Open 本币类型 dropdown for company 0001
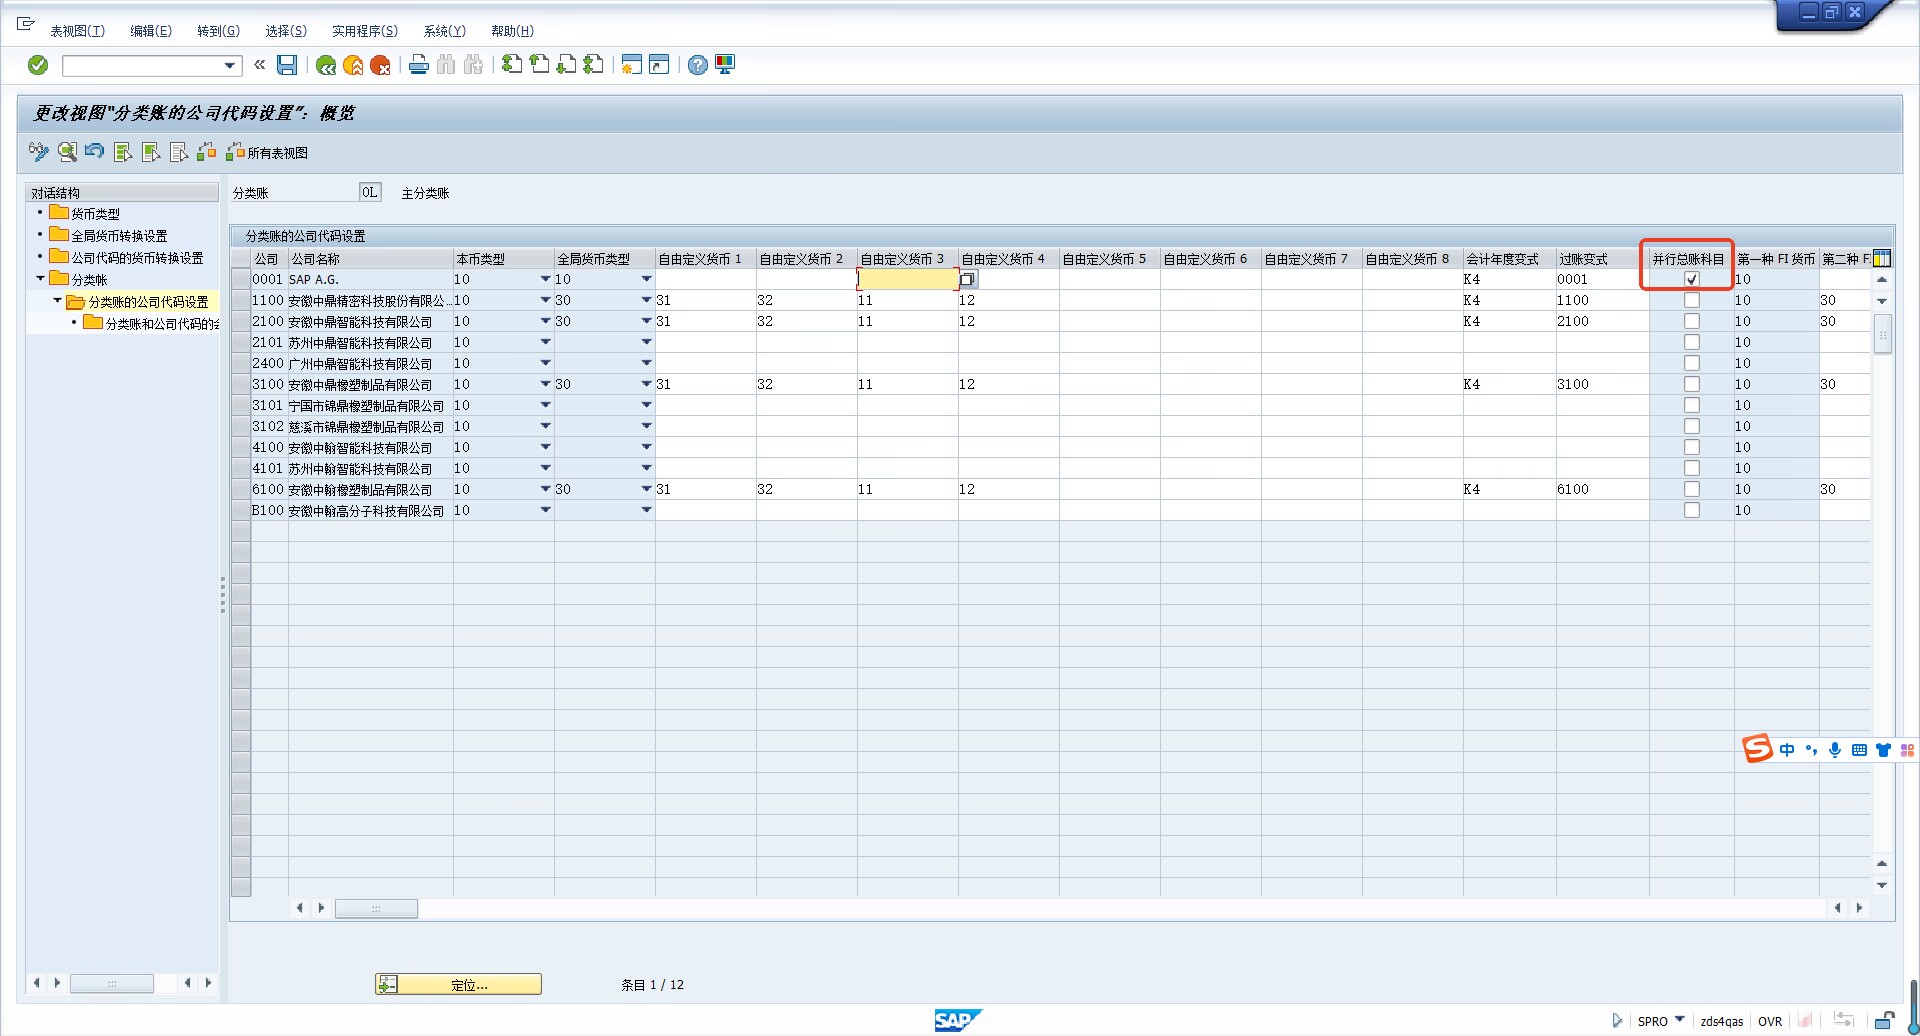 coord(545,279)
